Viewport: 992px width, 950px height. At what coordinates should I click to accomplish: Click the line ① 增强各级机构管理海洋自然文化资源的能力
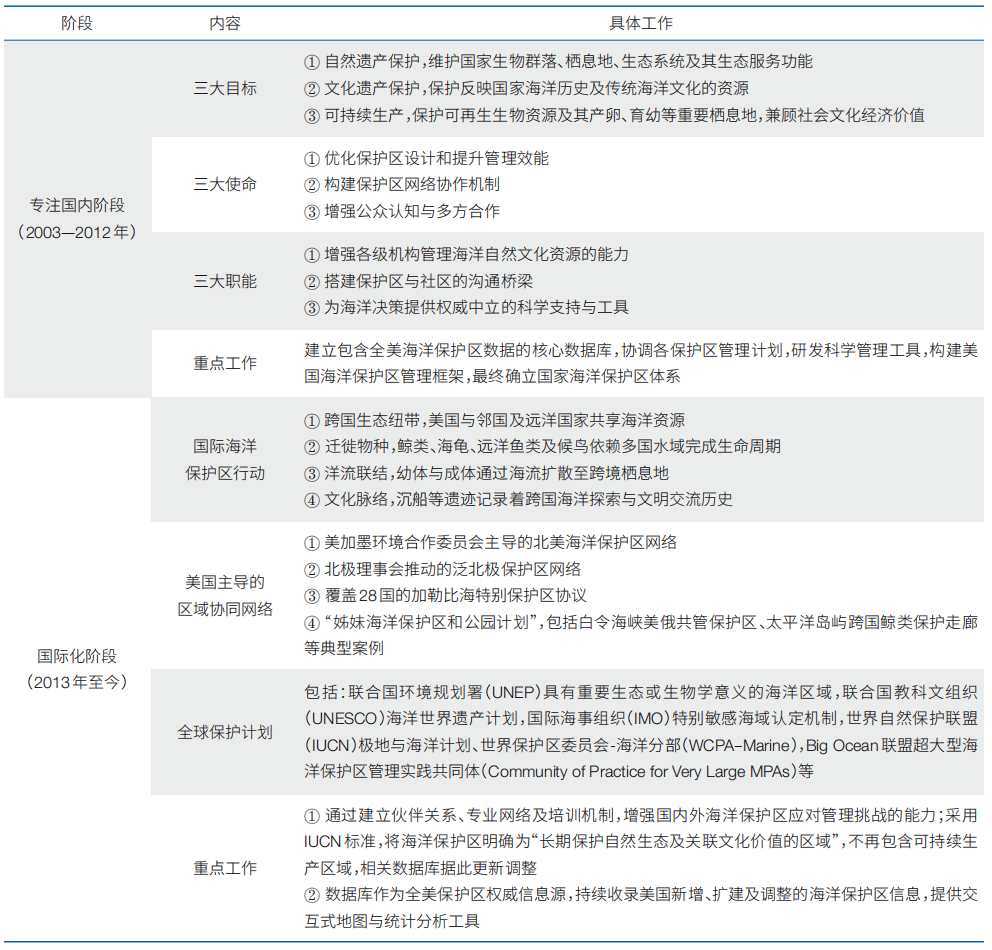click(466, 255)
